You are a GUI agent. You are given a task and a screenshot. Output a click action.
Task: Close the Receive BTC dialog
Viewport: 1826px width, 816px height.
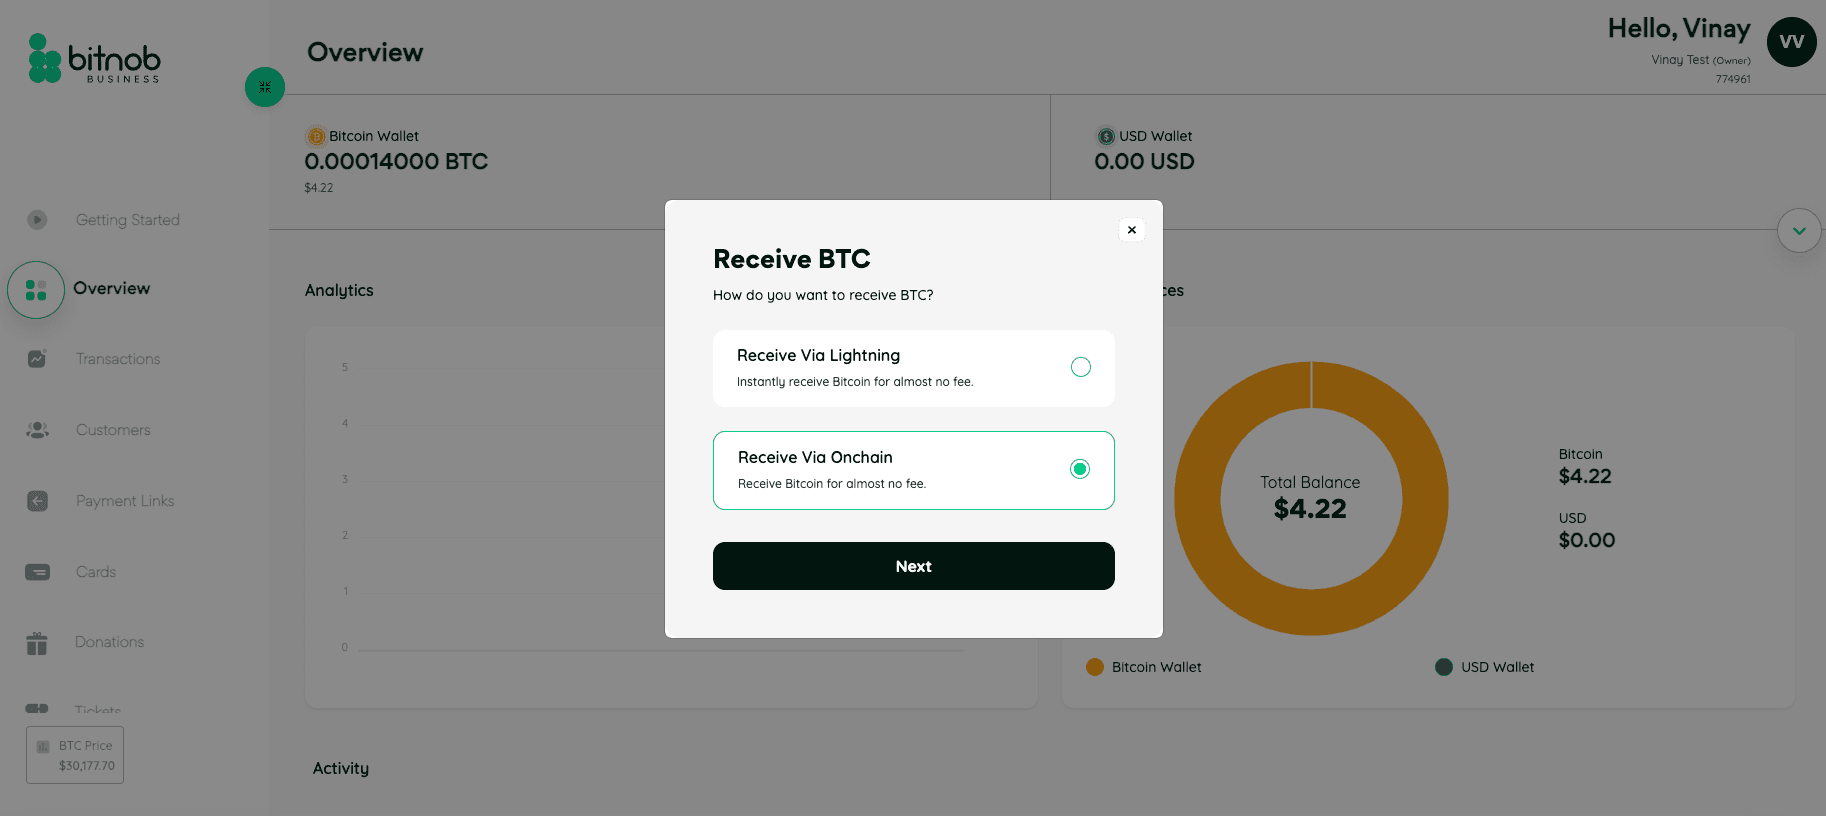point(1131,229)
